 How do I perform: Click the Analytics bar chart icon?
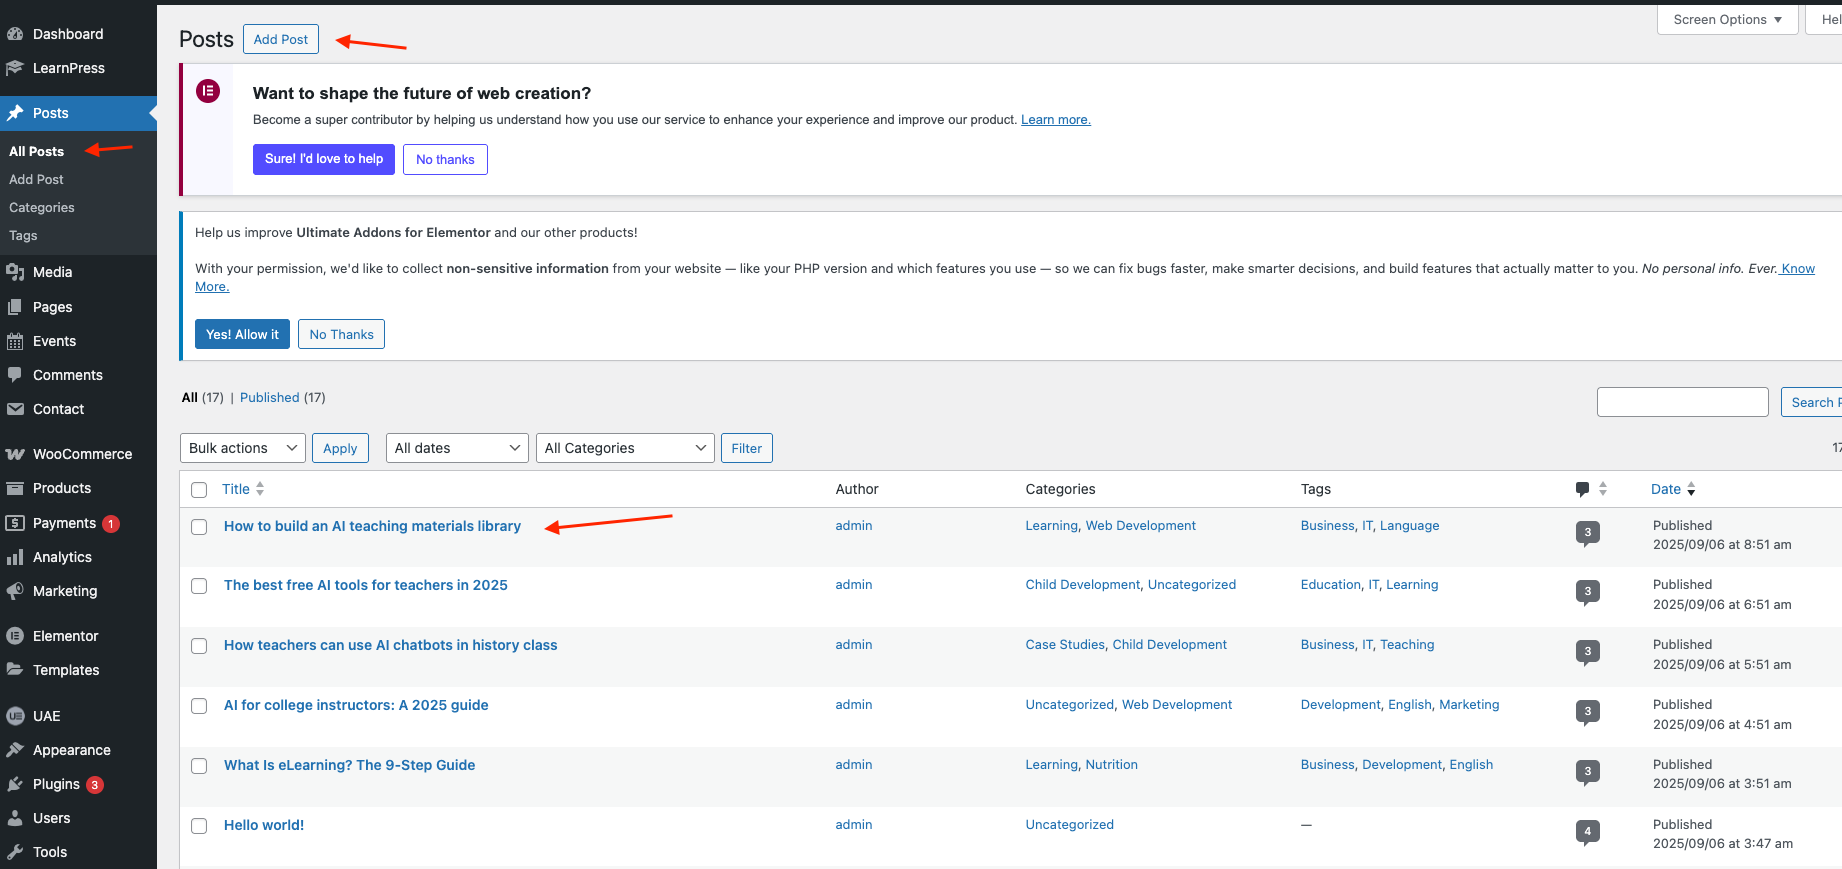(x=15, y=557)
